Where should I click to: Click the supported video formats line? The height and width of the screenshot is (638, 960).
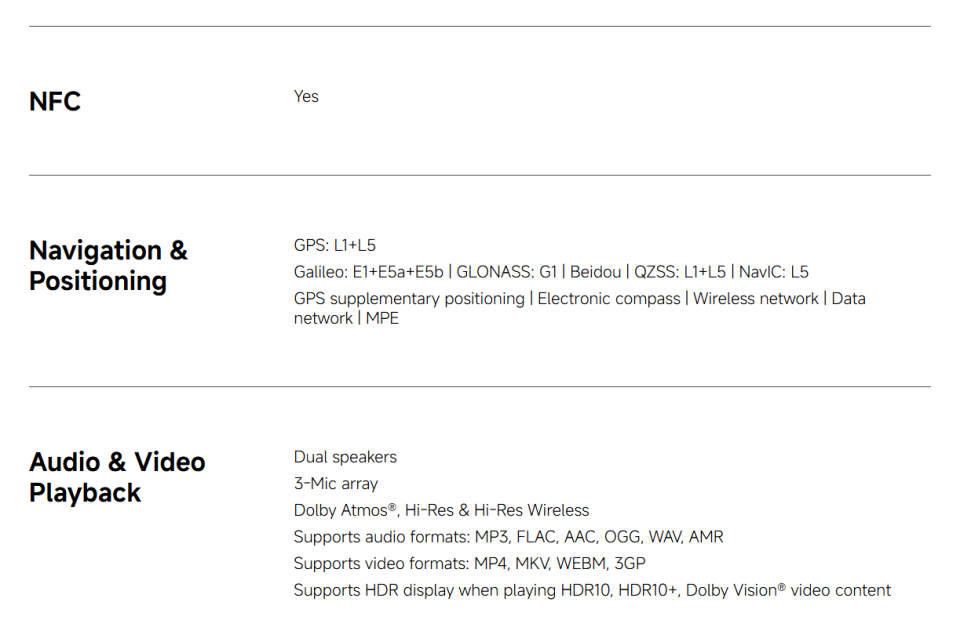469,564
